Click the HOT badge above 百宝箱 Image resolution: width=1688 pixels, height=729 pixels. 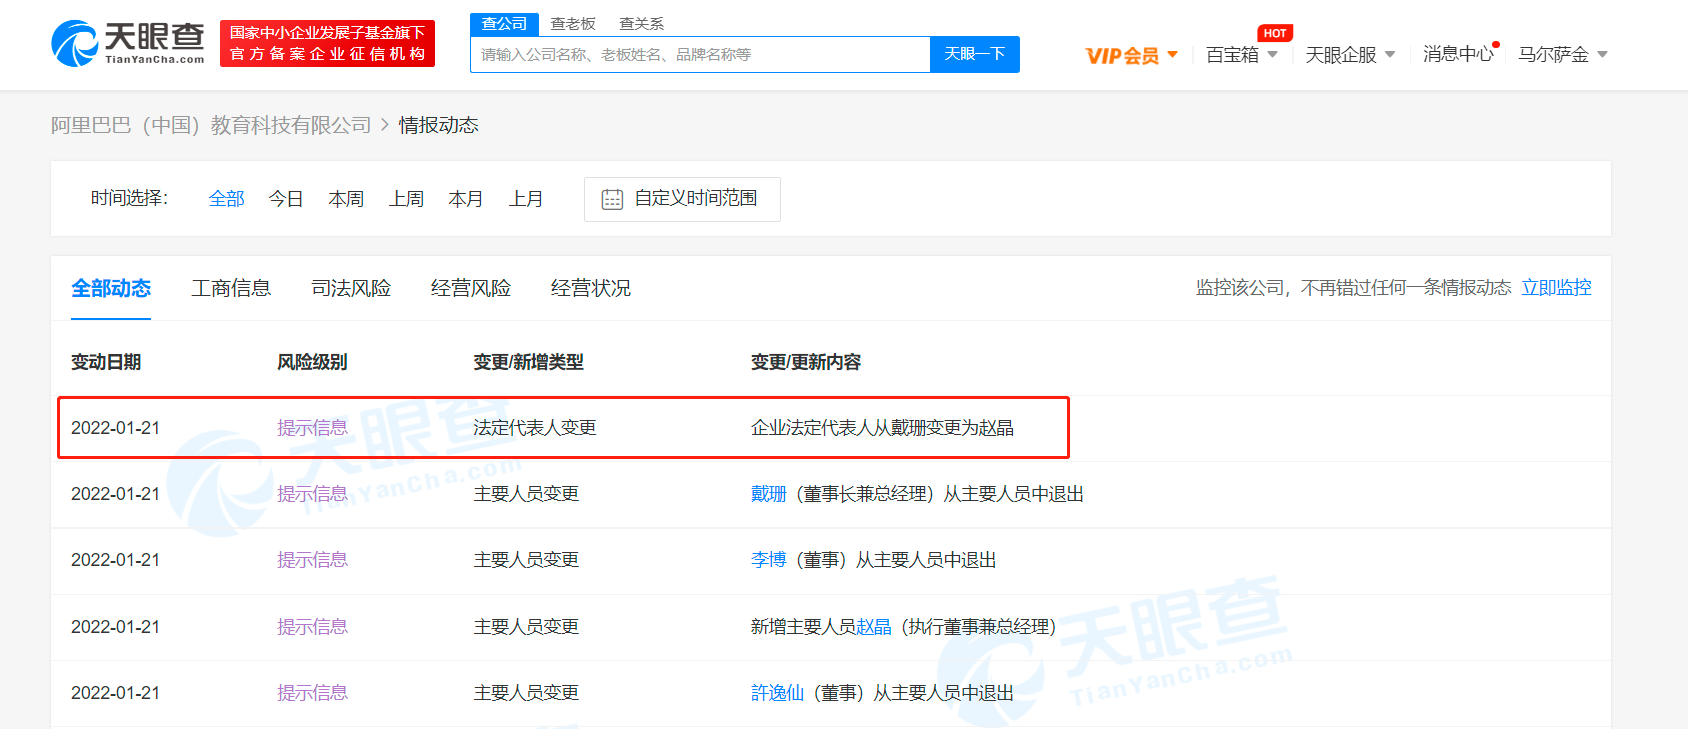[x=1275, y=33]
